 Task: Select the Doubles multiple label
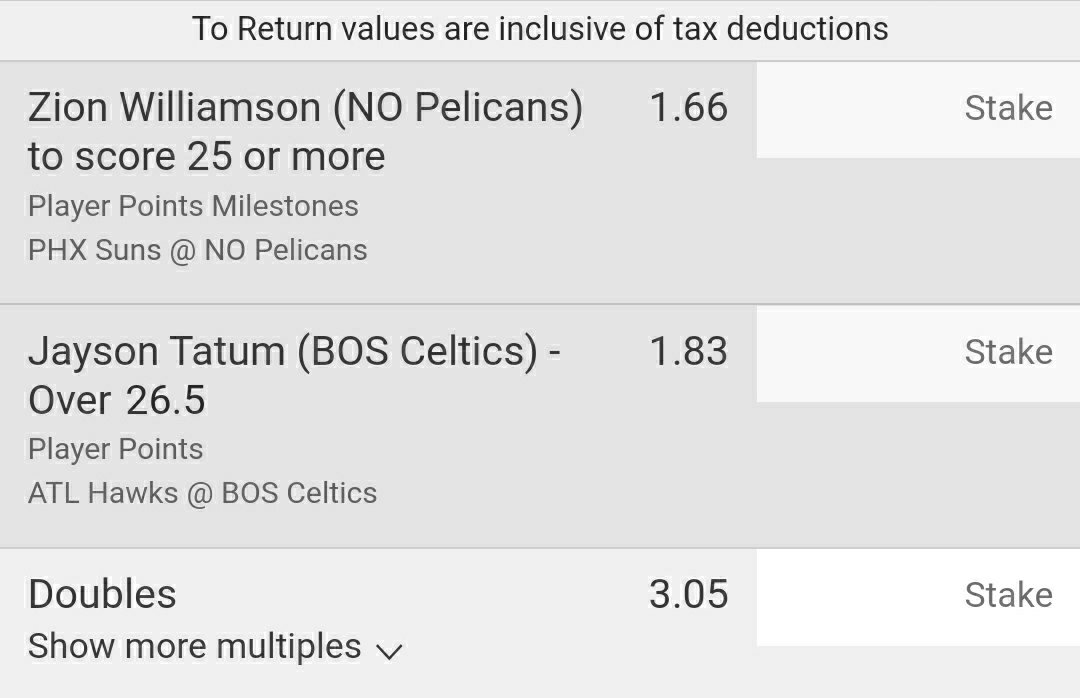102,595
